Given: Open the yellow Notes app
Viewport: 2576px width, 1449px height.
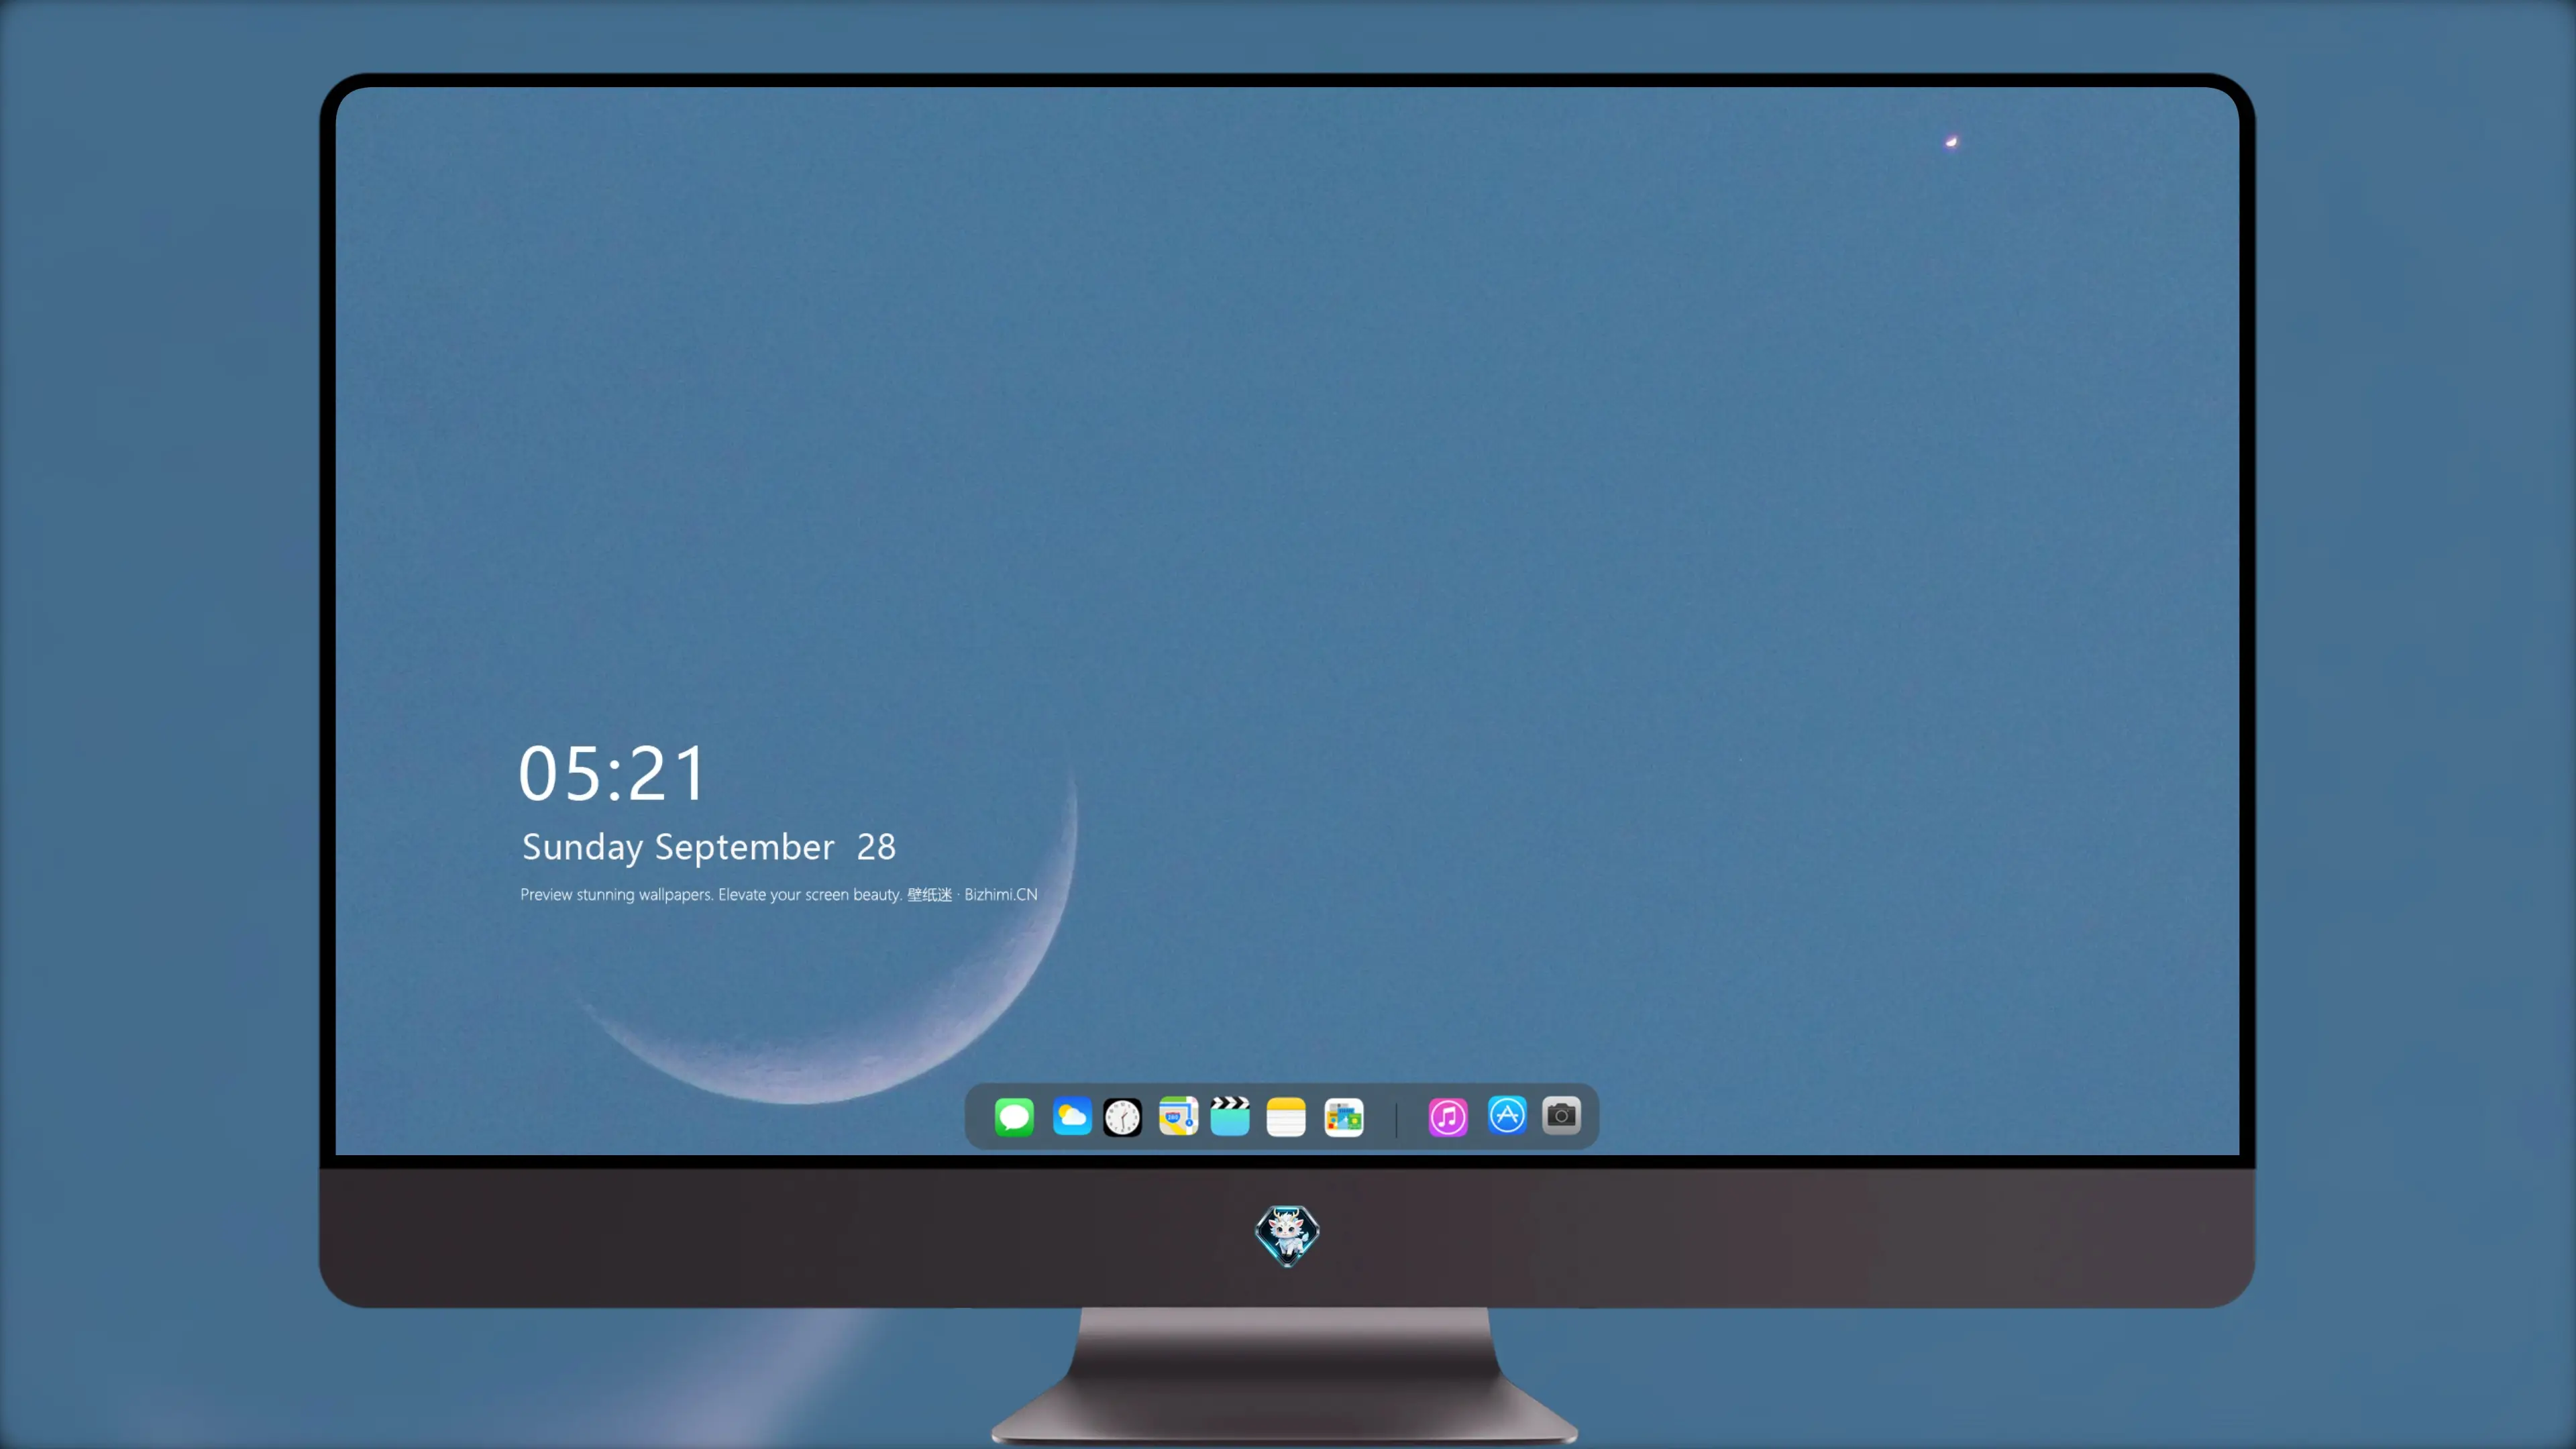Looking at the screenshot, I should coord(1286,1117).
